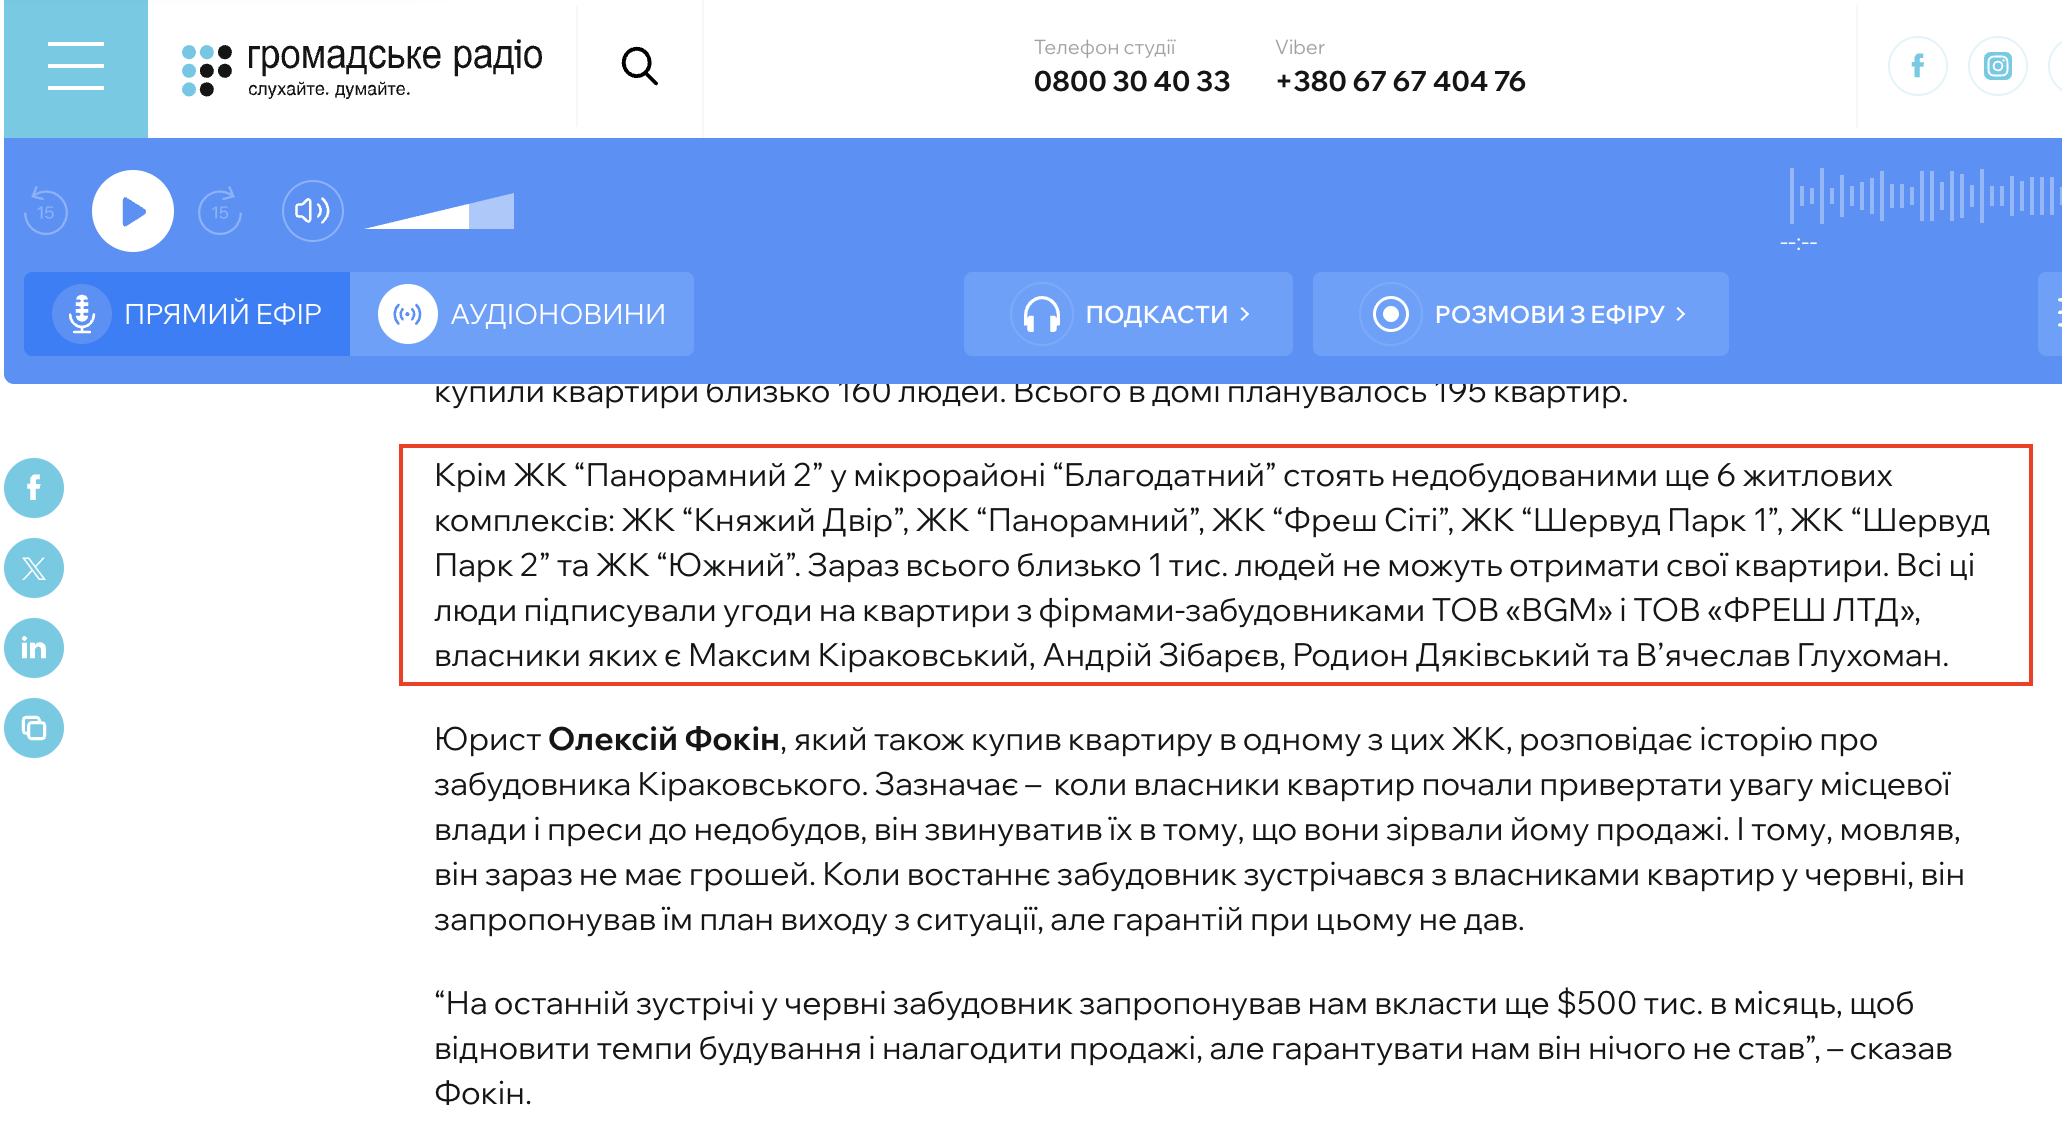Copy article link sidebar icon
The image size is (2062, 1148).
pos(34,728)
